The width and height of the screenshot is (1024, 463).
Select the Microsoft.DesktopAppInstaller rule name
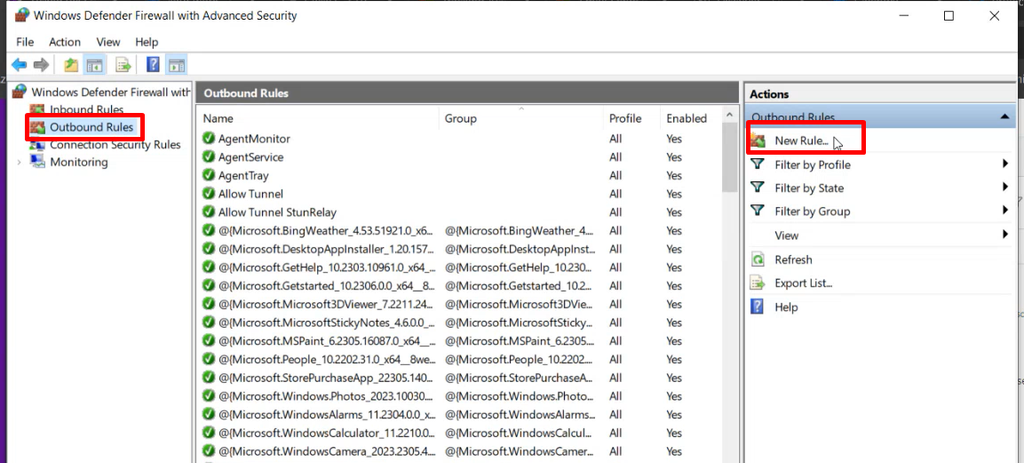(x=326, y=249)
